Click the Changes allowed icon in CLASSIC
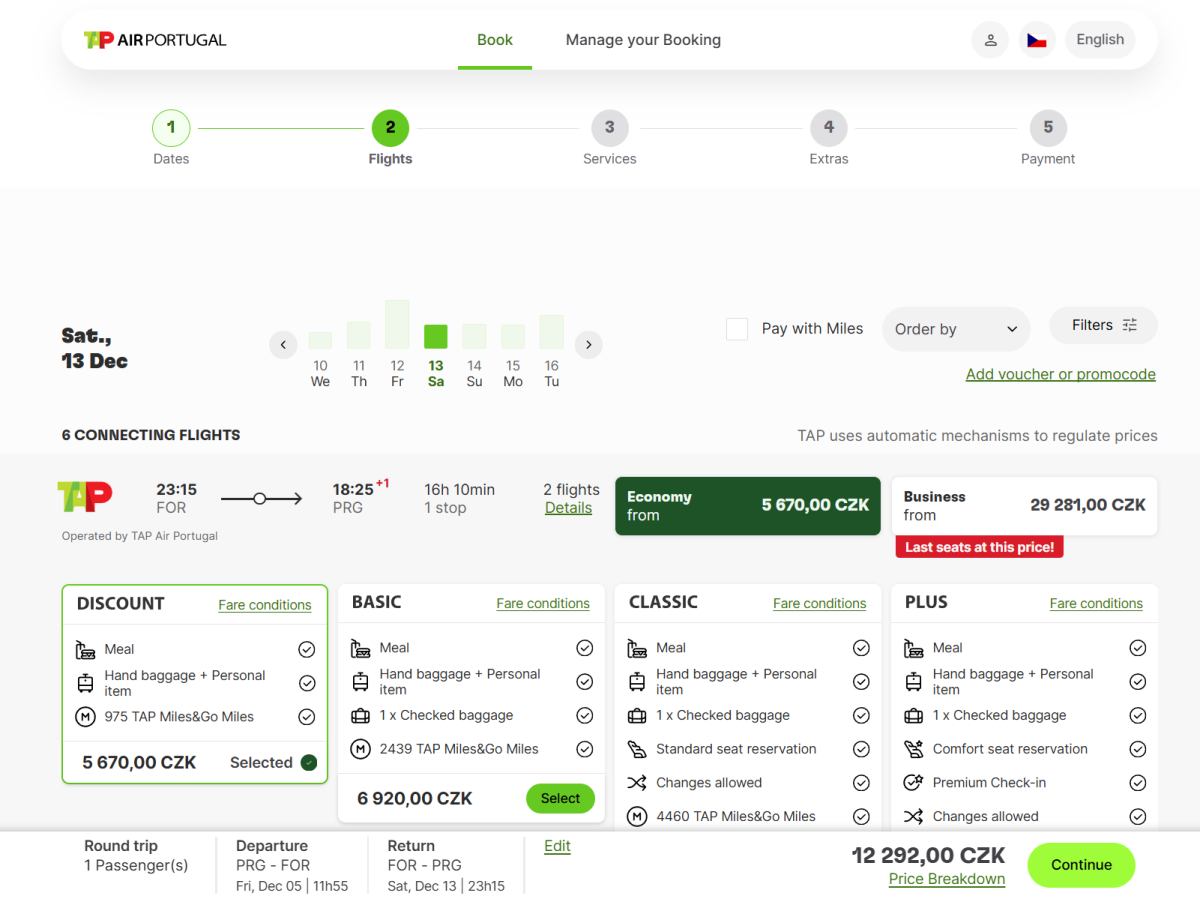The height and width of the screenshot is (902, 1200). pyautogui.click(x=637, y=783)
